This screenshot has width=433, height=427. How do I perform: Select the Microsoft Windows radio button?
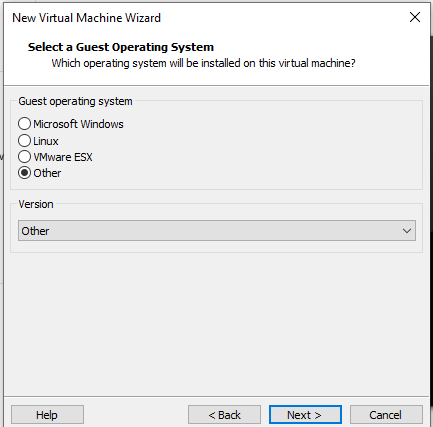24,124
